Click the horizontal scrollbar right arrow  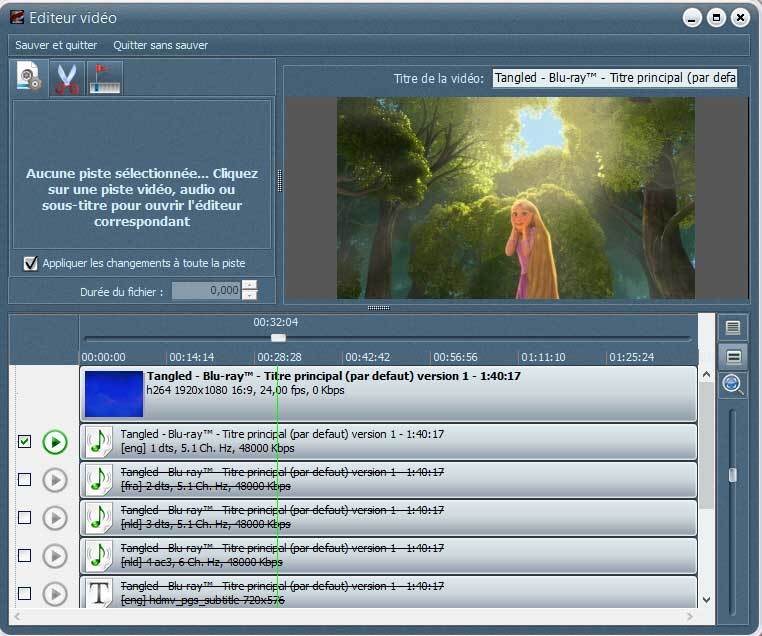click(690, 617)
